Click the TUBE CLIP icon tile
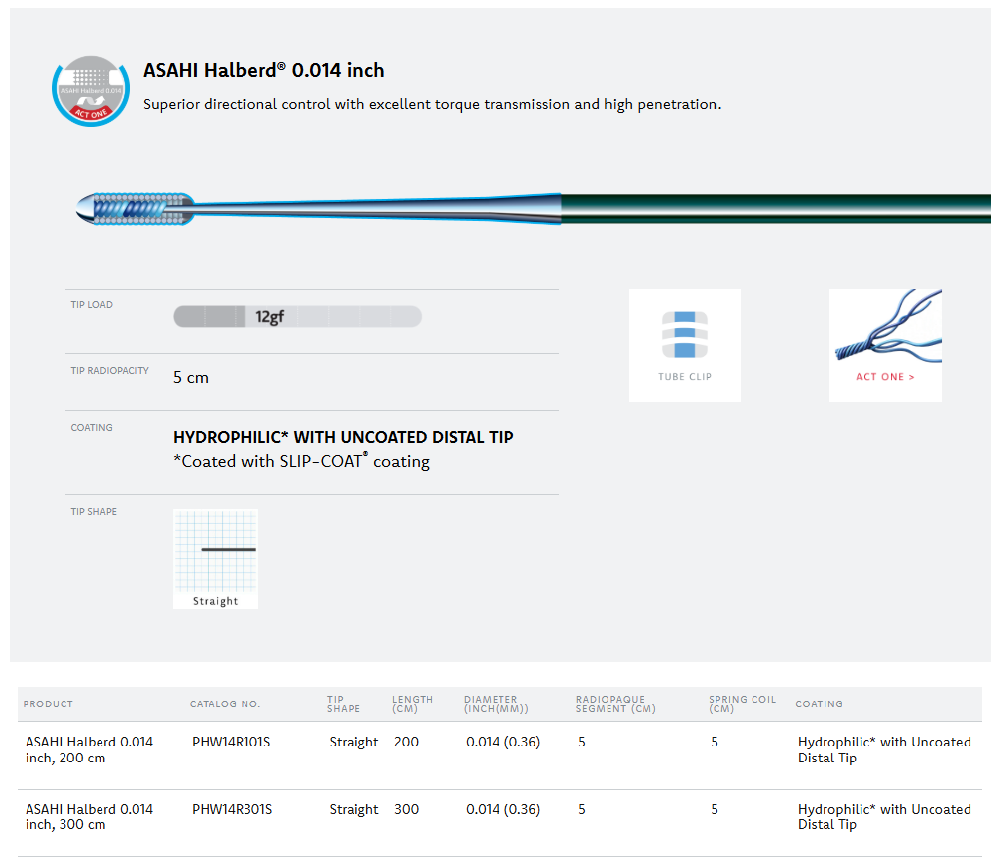The width and height of the screenshot is (996, 863). 685,345
